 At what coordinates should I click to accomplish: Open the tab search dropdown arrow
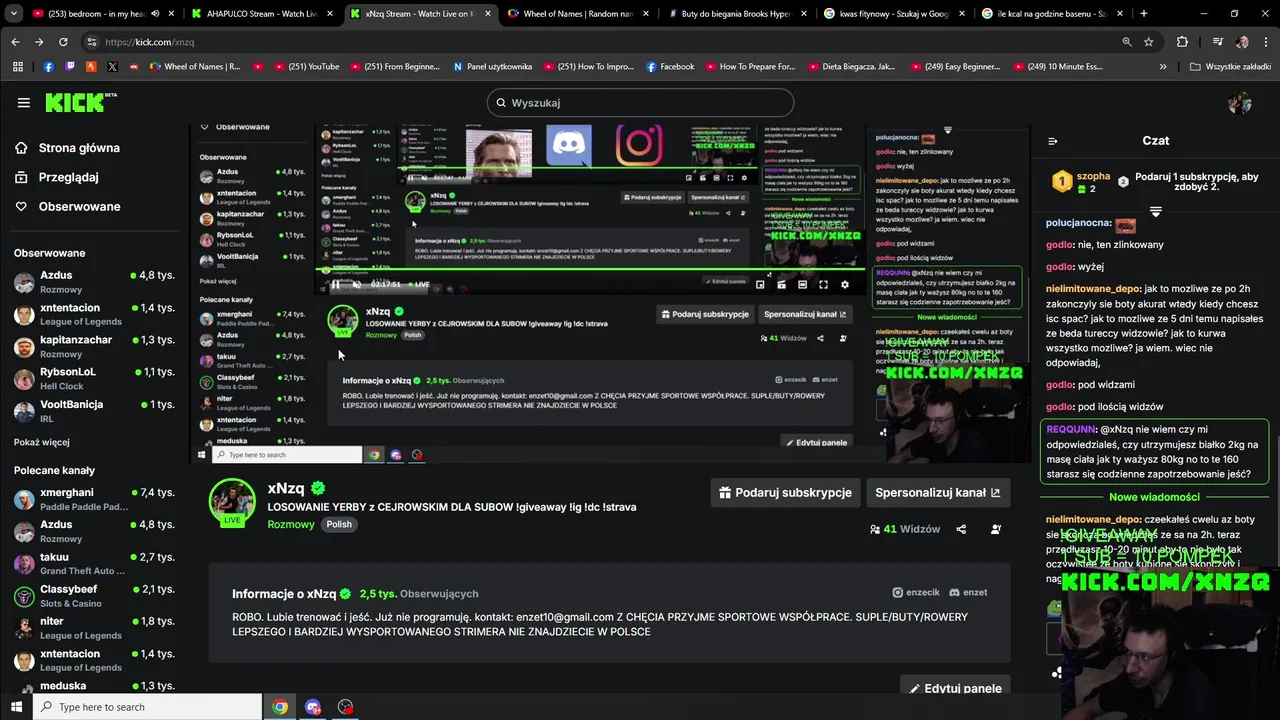point(14,14)
